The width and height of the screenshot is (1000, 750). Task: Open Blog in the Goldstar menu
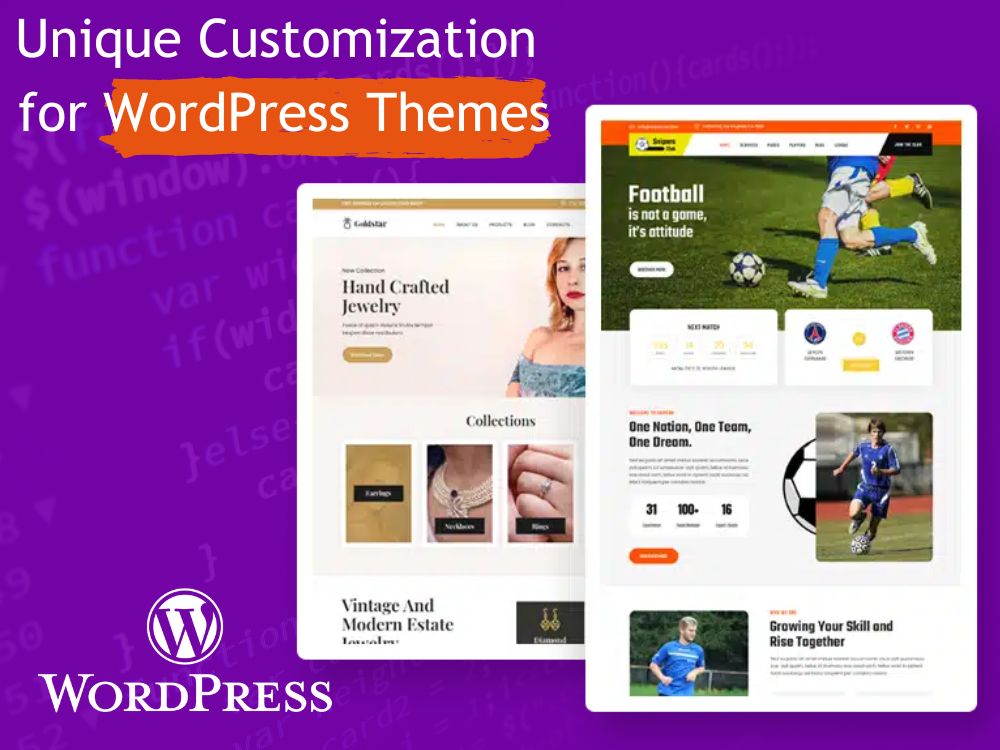pyautogui.click(x=529, y=224)
